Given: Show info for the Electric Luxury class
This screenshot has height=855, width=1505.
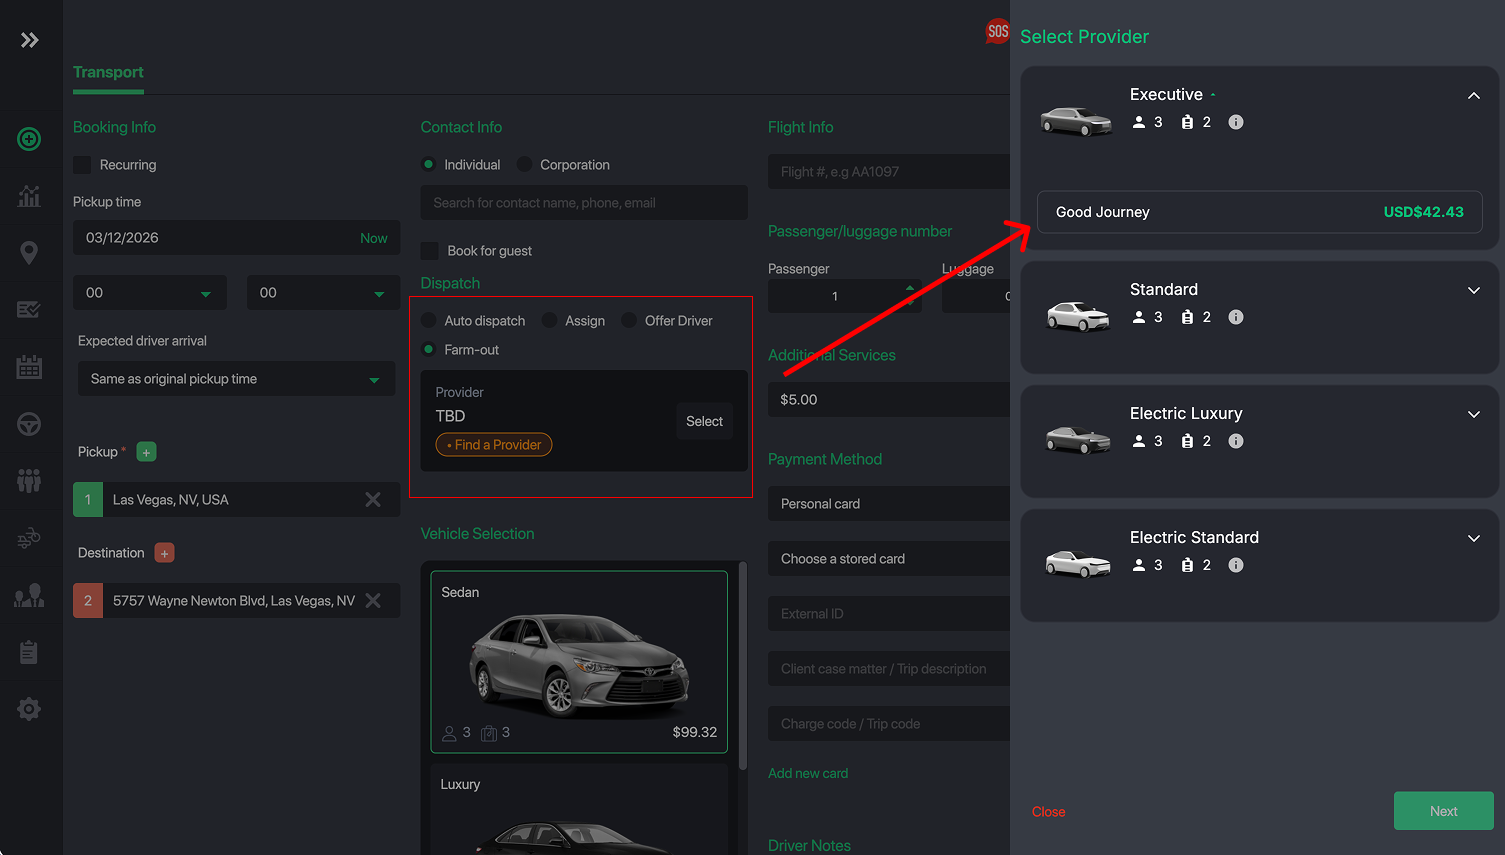Looking at the screenshot, I should coord(1236,441).
